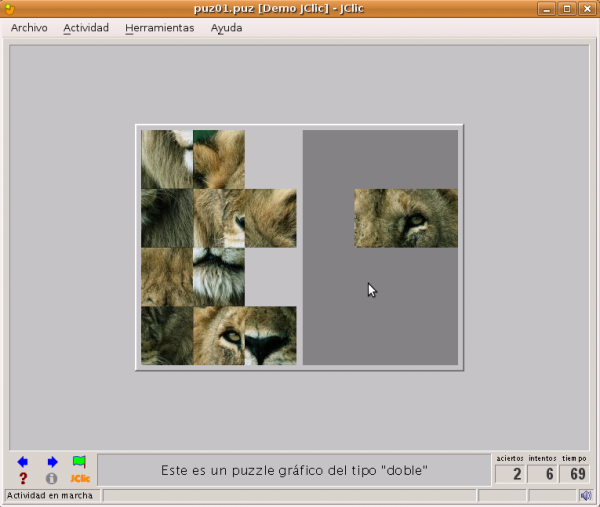The width and height of the screenshot is (600, 507).
Task: Open help with the red question mark
Action: point(23,478)
